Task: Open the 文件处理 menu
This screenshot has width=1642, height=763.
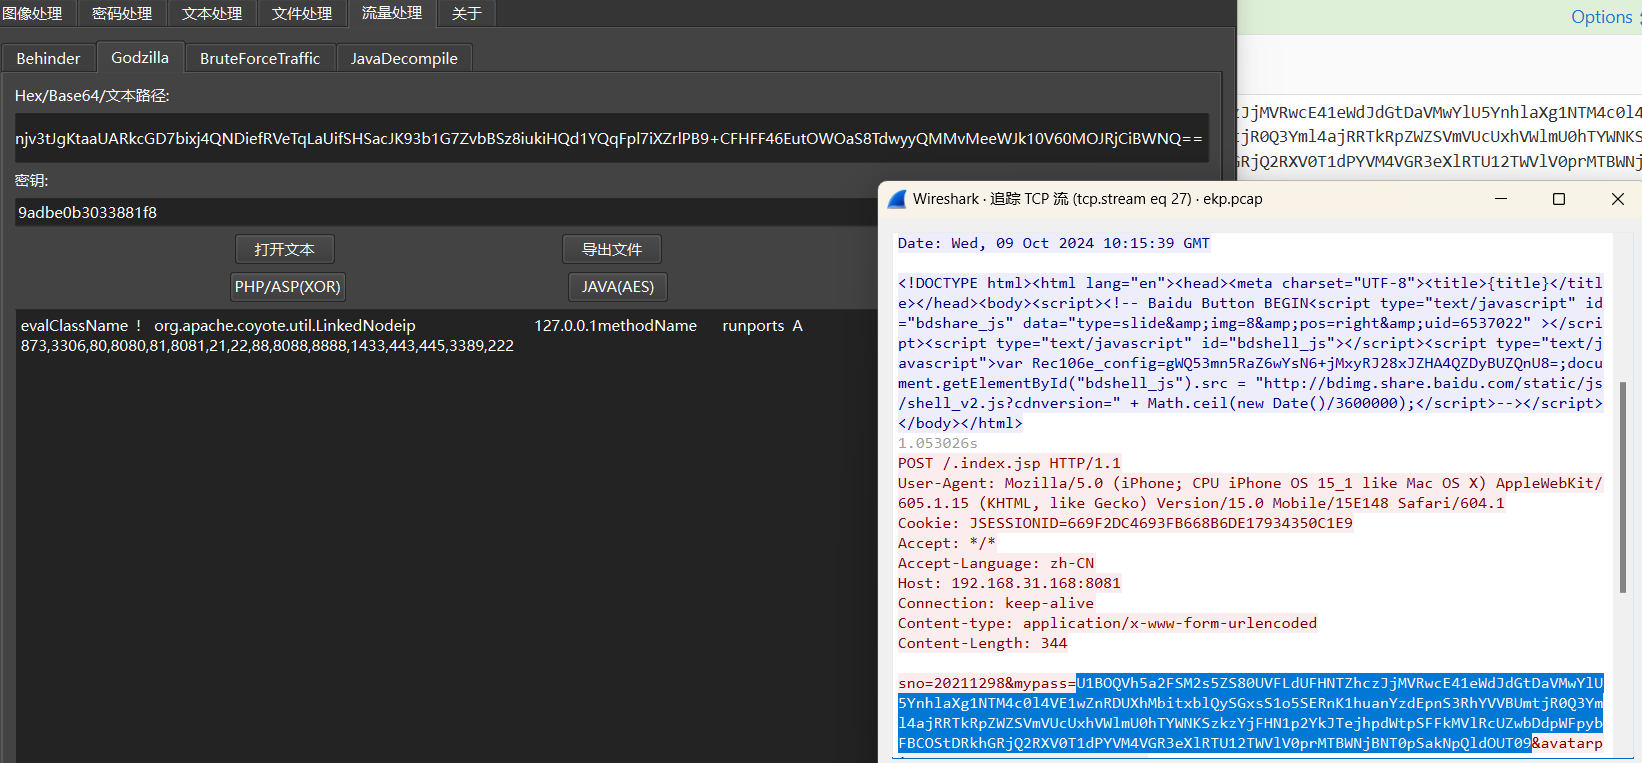Action: point(302,13)
